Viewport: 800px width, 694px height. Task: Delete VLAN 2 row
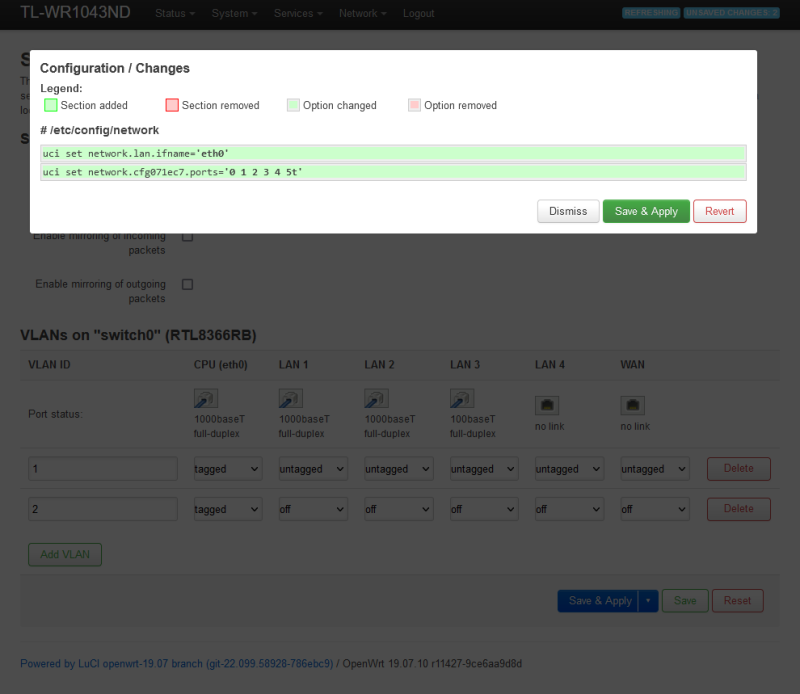pos(738,509)
